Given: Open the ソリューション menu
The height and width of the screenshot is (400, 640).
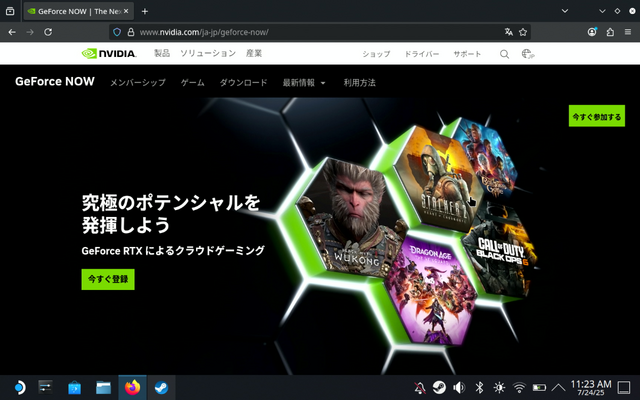Looking at the screenshot, I should 208,53.
